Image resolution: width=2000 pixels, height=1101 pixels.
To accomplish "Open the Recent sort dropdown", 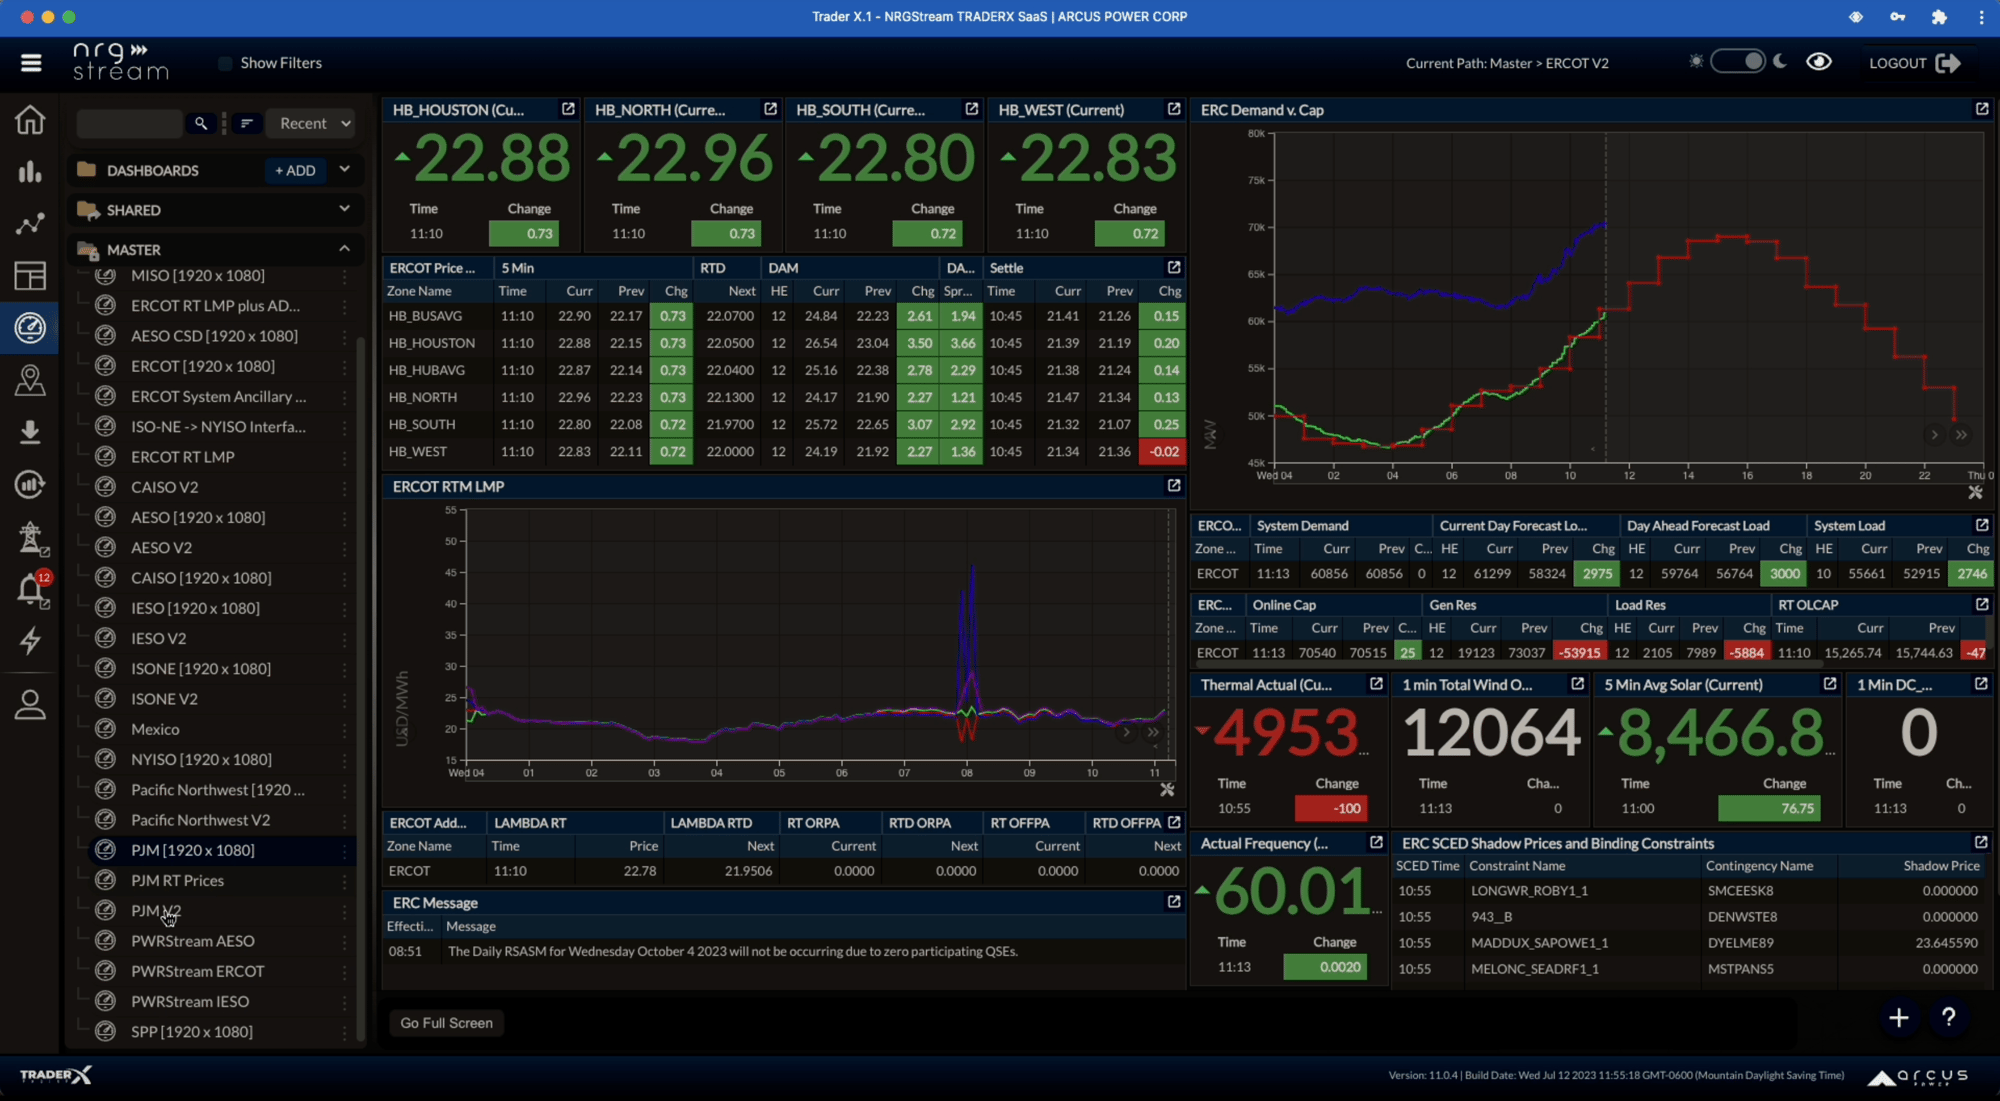I will (314, 123).
